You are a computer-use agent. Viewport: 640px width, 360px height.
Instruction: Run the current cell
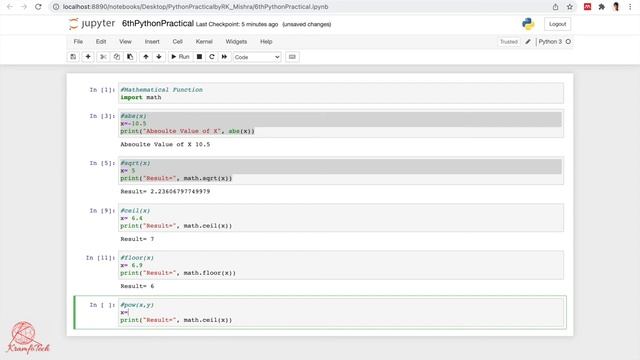180,57
